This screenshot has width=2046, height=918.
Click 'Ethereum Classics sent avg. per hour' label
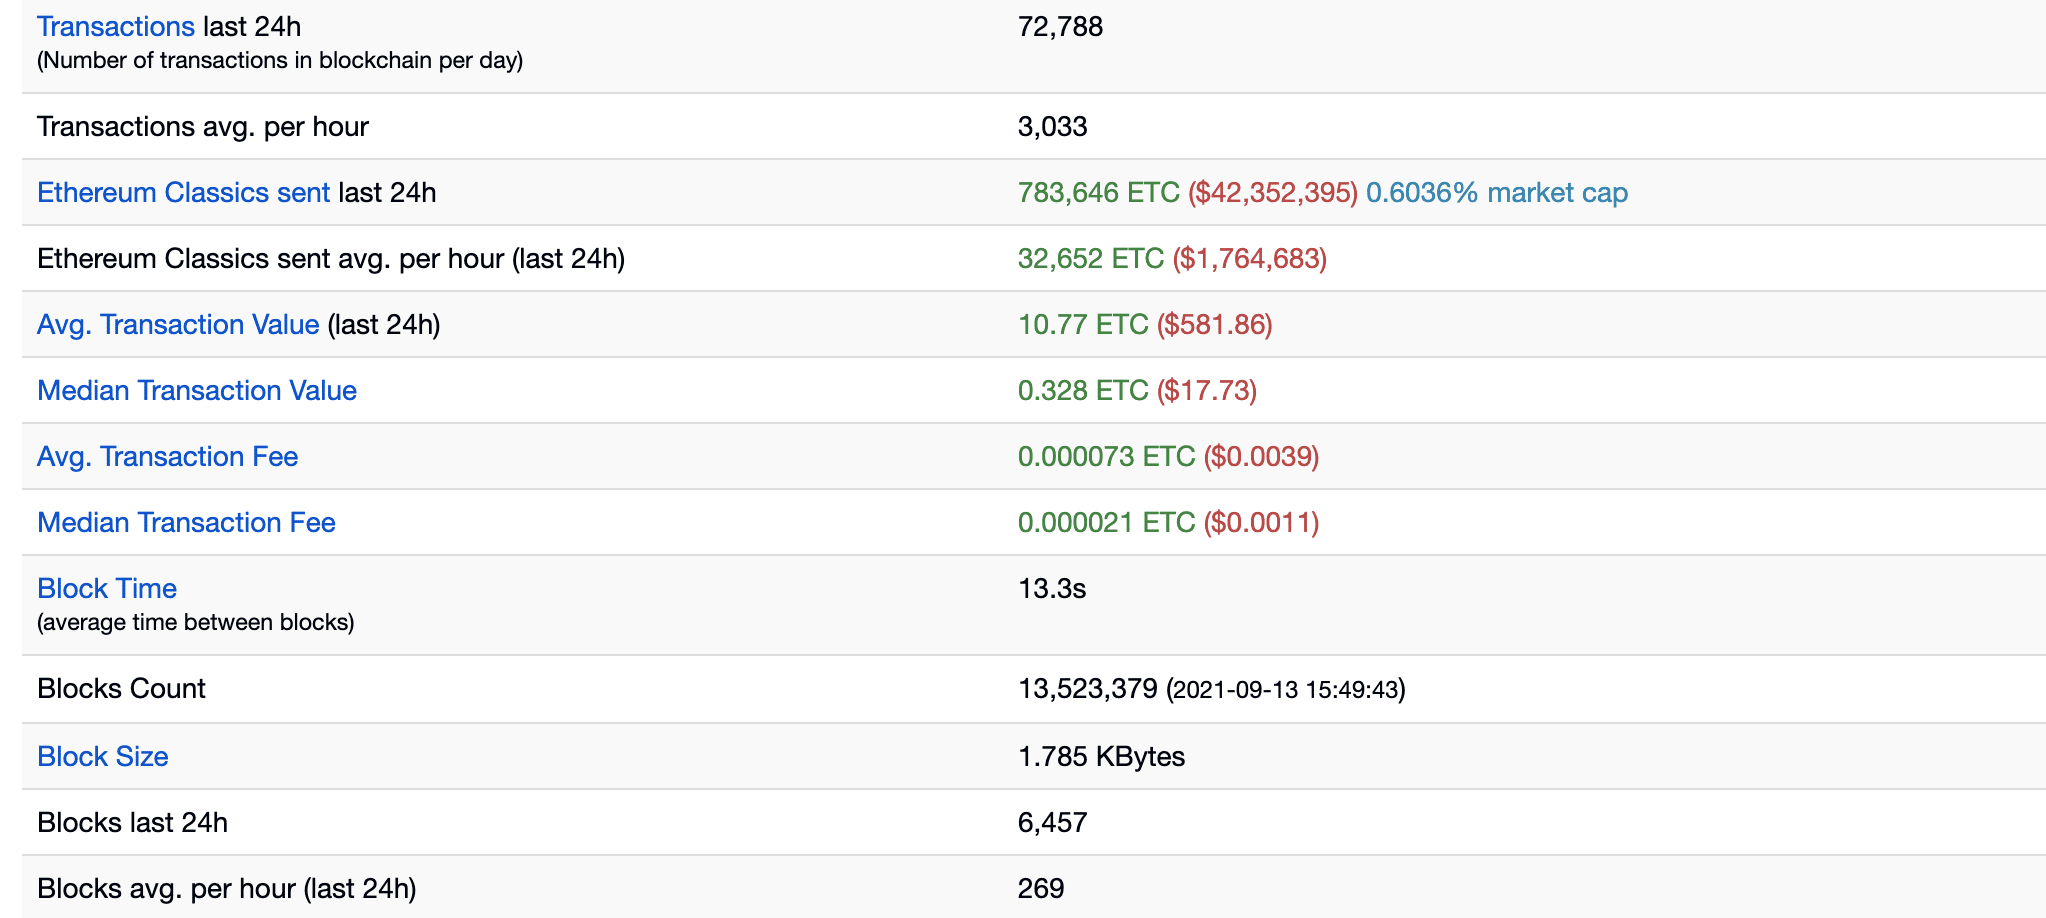[331, 258]
